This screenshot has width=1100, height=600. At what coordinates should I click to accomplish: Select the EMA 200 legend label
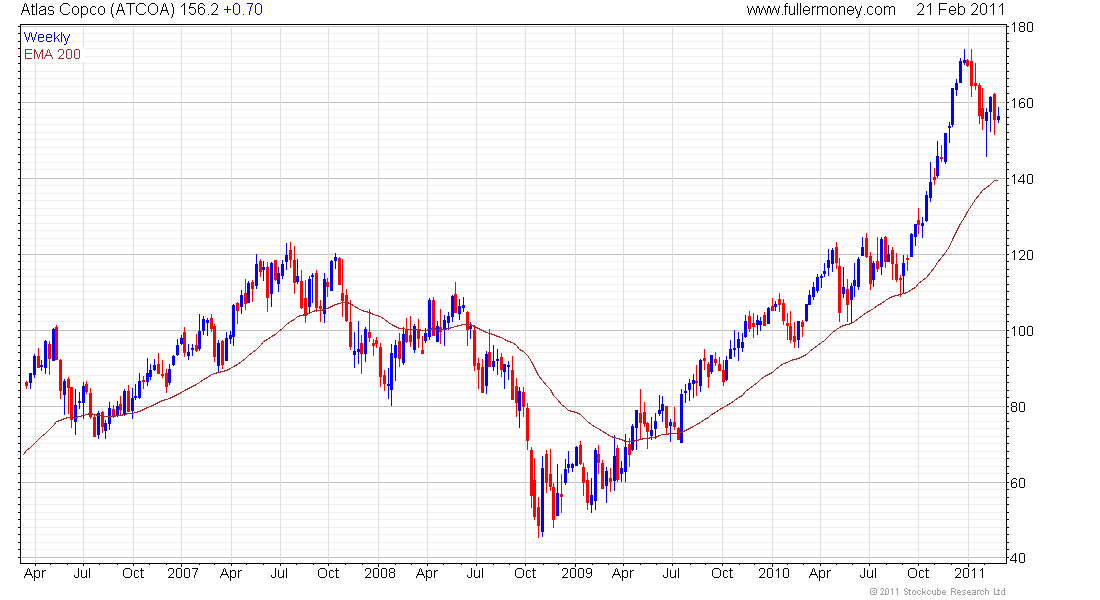pos(52,54)
